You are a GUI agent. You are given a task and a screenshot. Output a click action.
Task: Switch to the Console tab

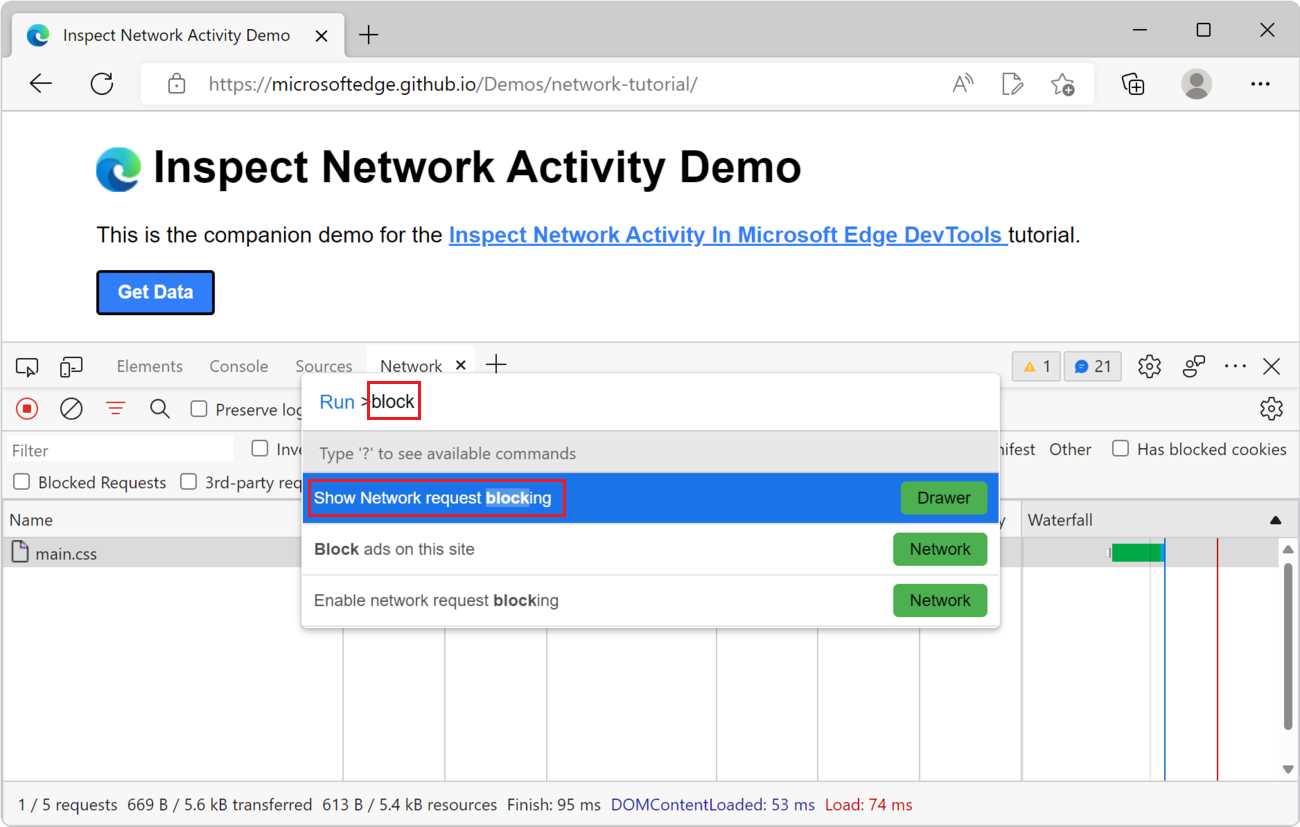click(x=238, y=366)
